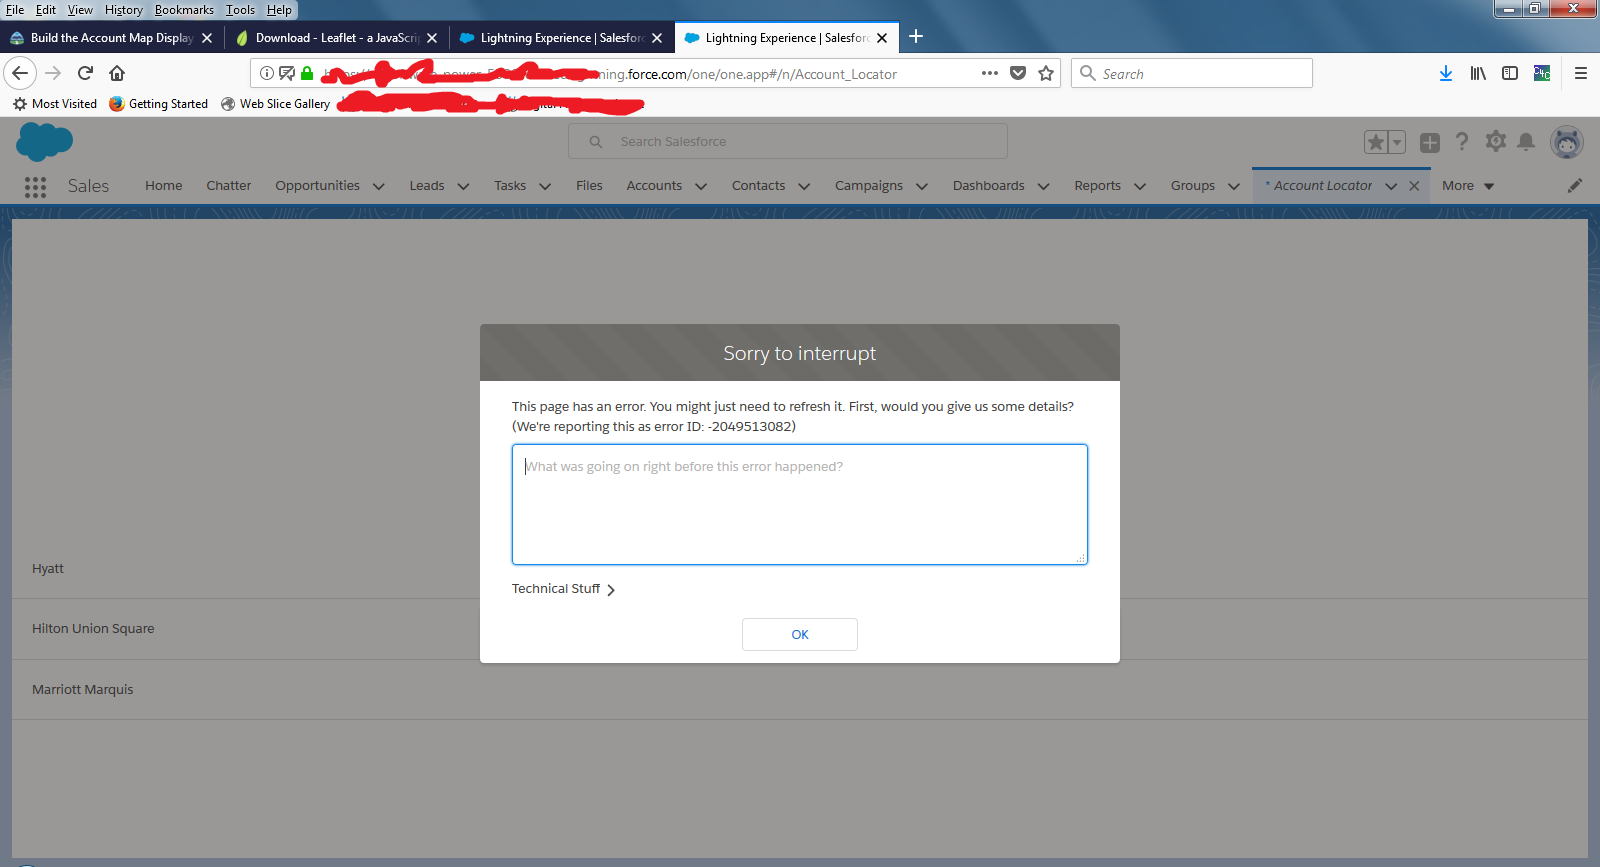1600x867 pixels.
Task: Click the Salesforce cloud logo
Action: coord(44,141)
